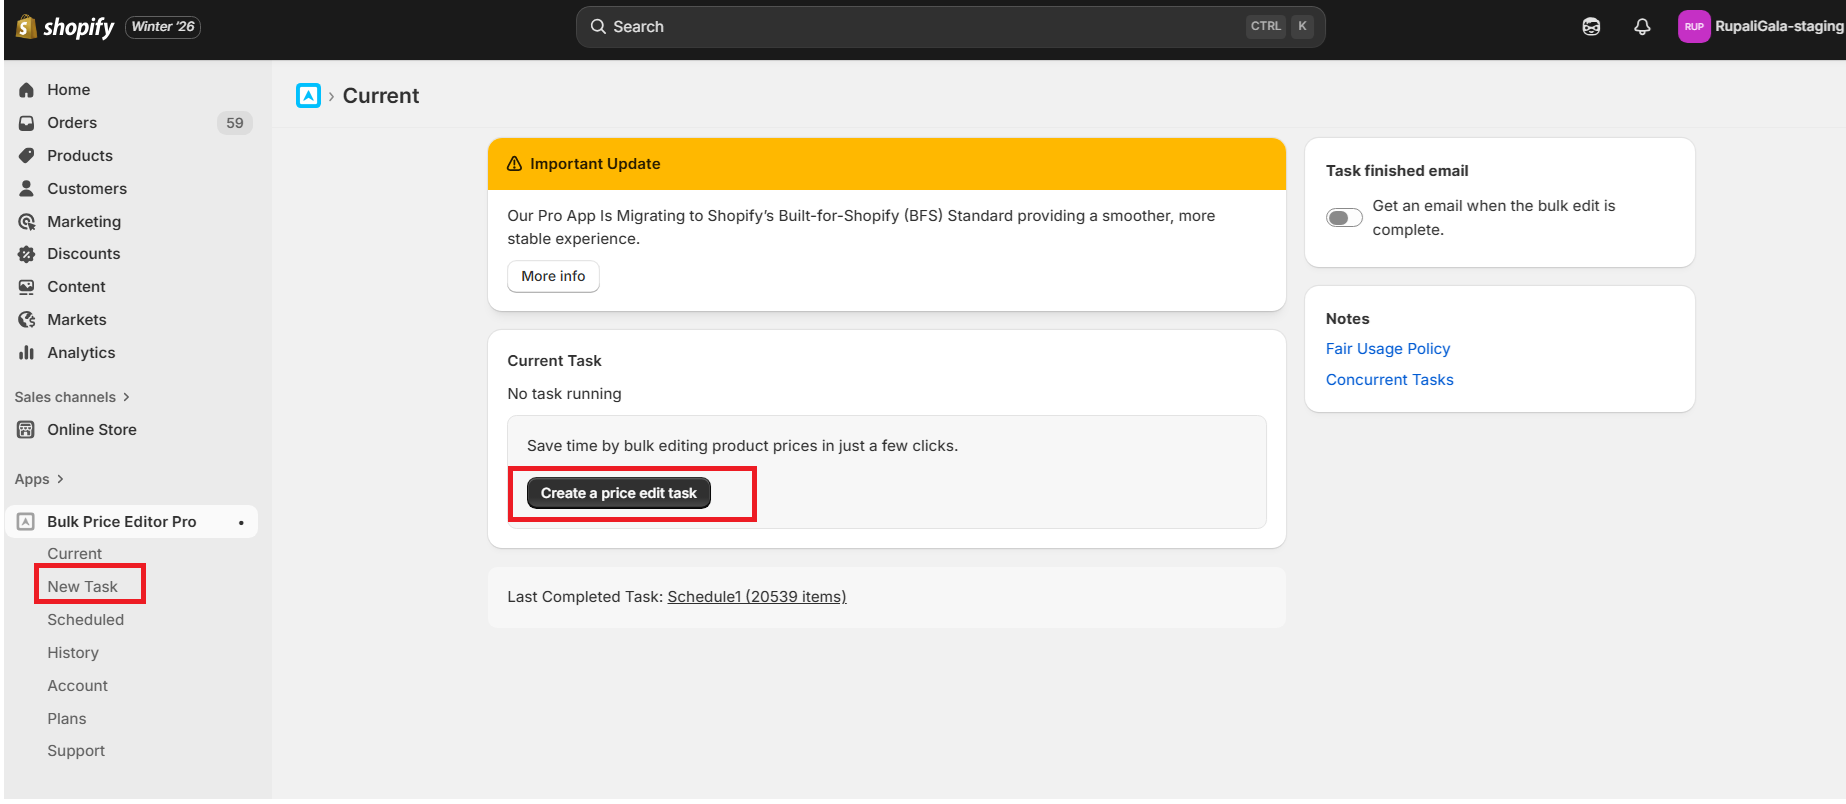Open the History submenu item
The height and width of the screenshot is (804, 1846).
point(73,653)
